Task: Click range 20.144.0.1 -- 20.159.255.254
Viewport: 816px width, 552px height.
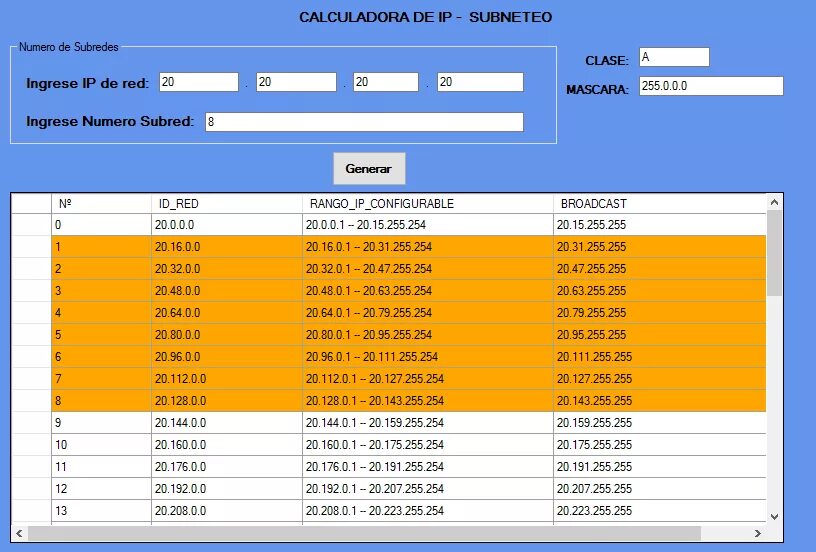Action: coord(428,422)
